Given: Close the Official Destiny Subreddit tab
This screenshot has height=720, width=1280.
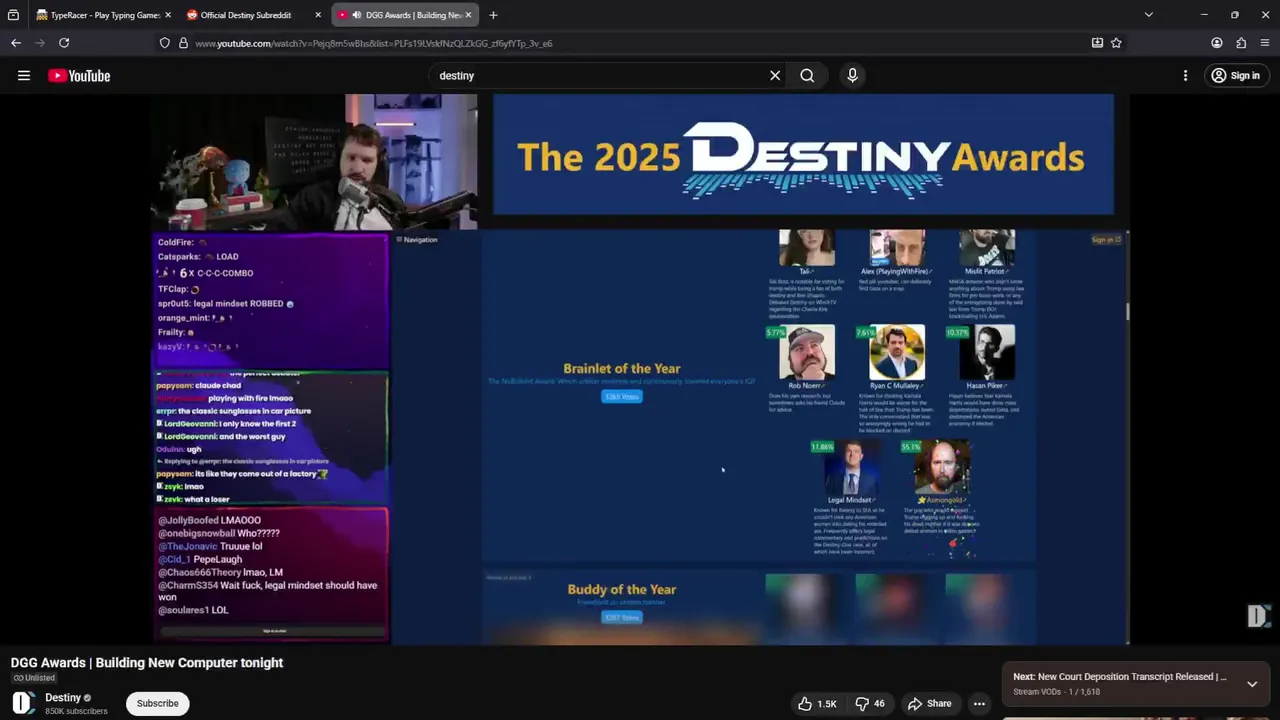Looking at the screenshot, I should pos(318,15).
